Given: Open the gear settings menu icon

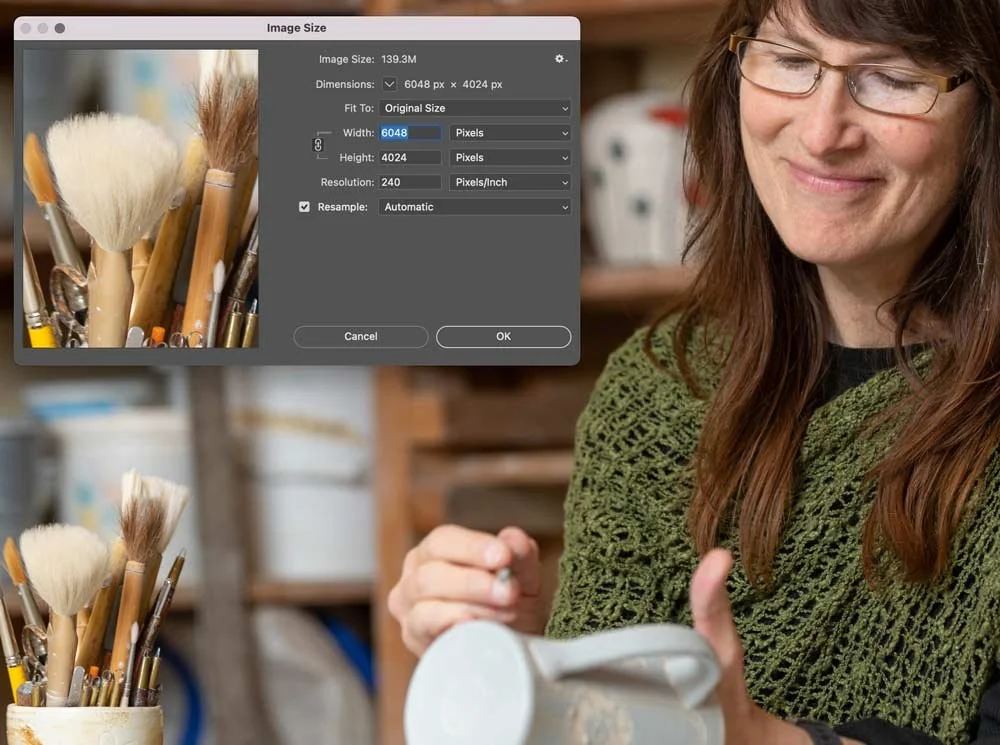Looking at the screenshot, I should [x=560, y=59].
